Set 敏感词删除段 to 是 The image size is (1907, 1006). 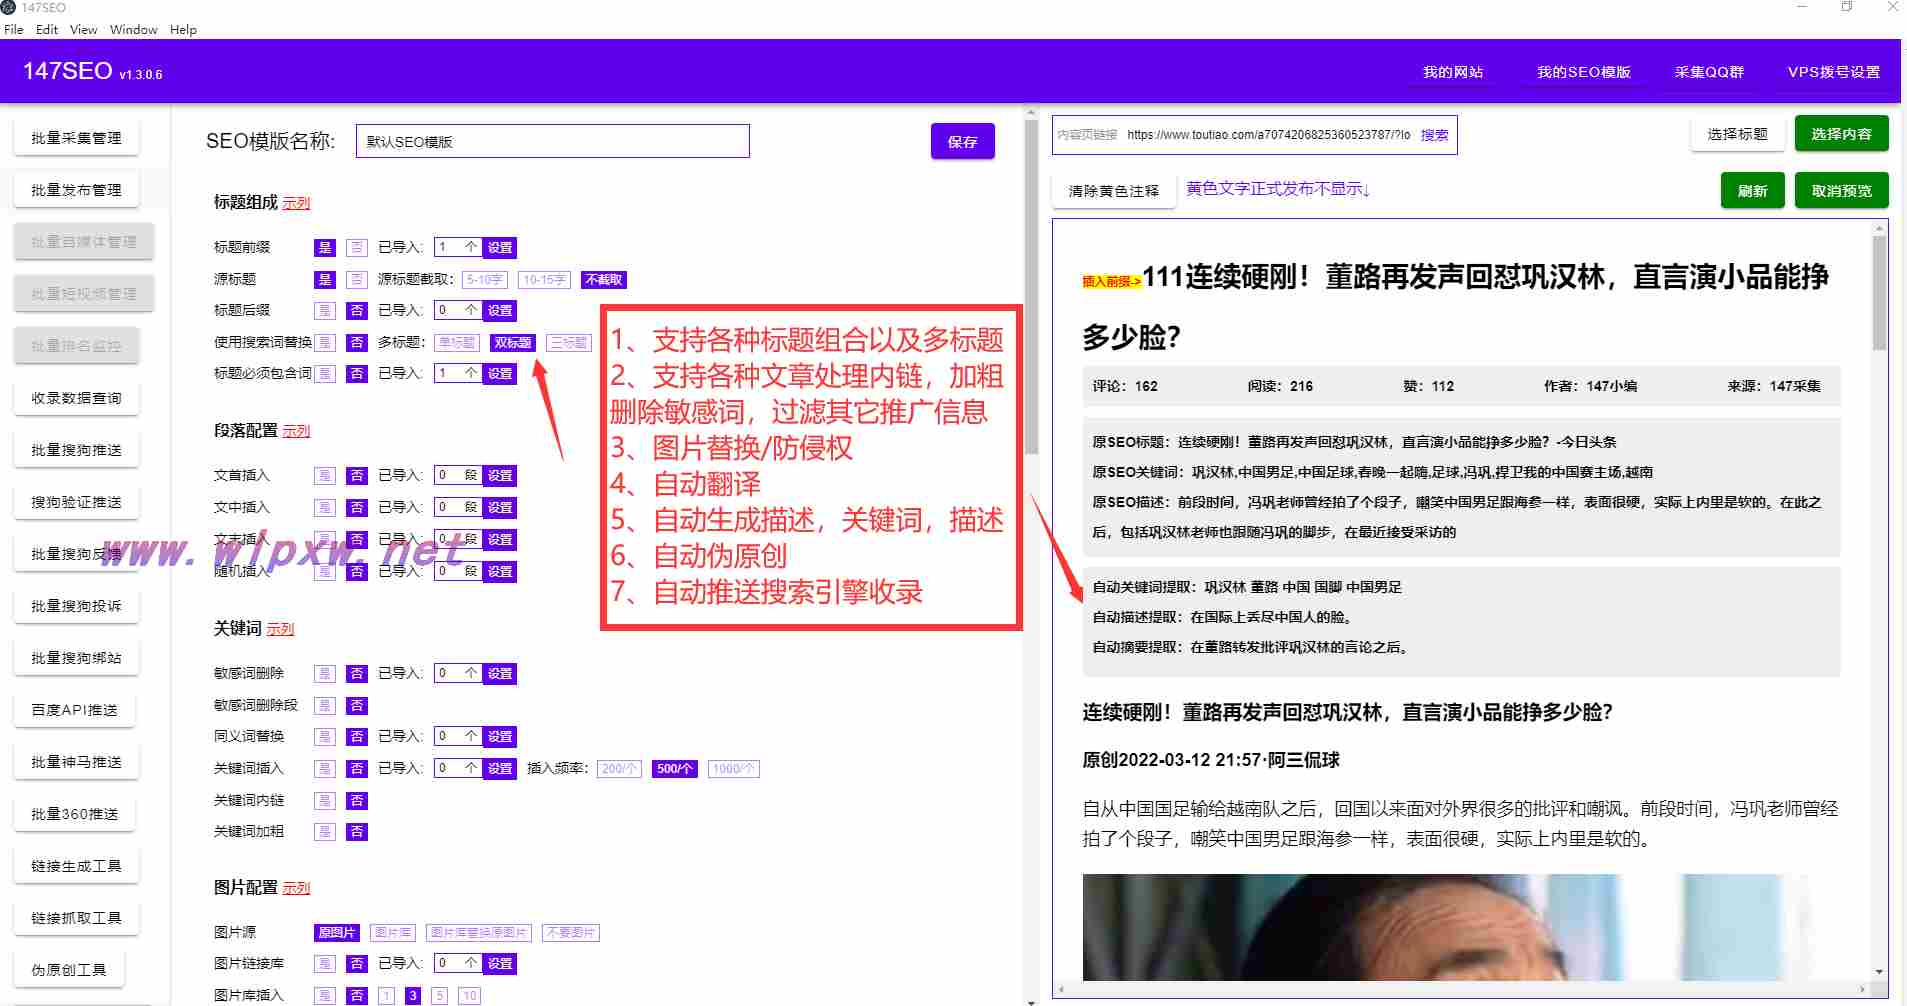[x=325, y=705]
